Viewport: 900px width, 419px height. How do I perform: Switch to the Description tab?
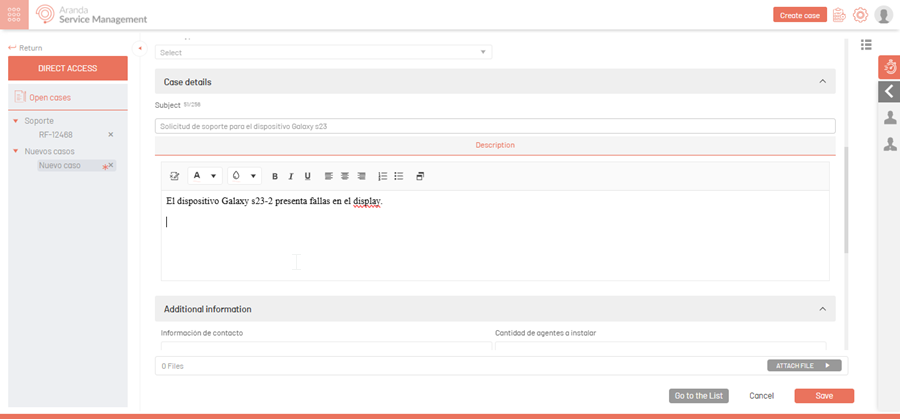pyautogui.click(x=495, y=145)
